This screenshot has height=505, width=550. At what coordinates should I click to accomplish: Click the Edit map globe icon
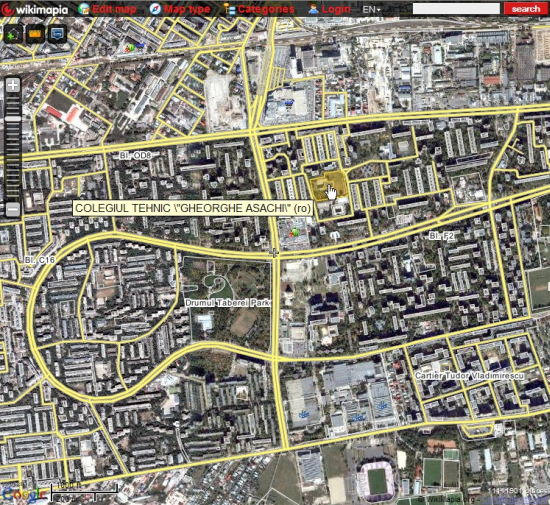pyautogui.click(x=84, y=9)
